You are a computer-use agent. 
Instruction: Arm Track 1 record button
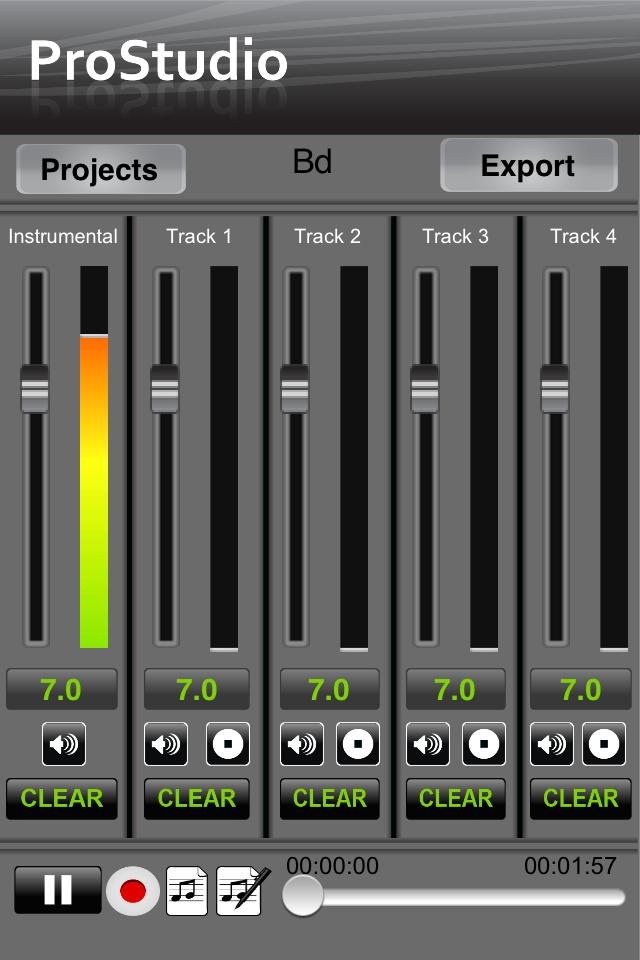coord(228,744)
